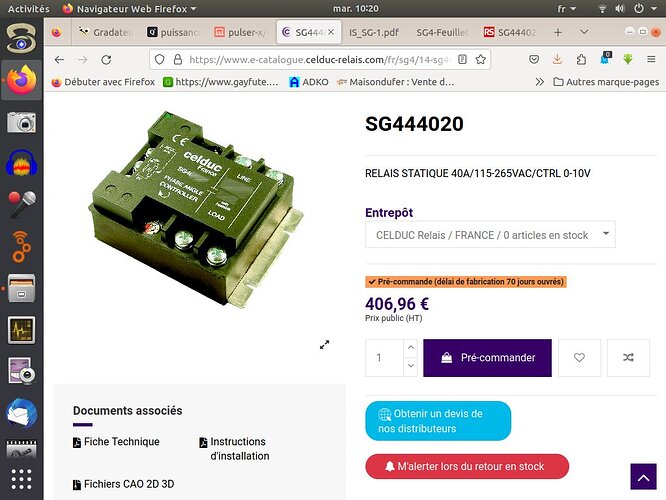Reload the page in Firefox
This screenshot has height=500, width=666.
[106, 59]
